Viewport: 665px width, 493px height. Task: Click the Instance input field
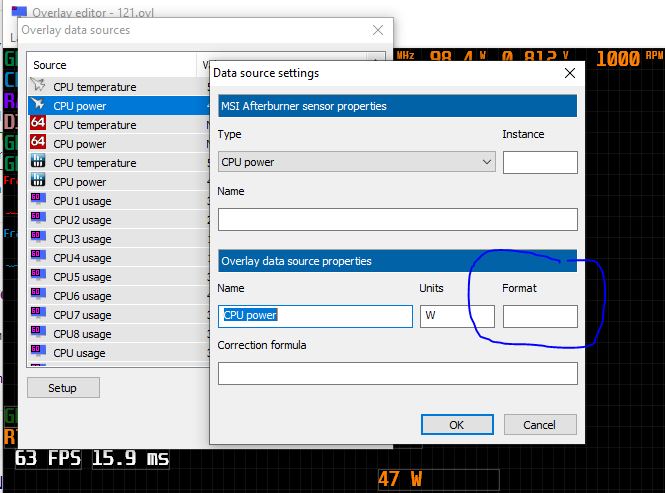coord(540,162)
